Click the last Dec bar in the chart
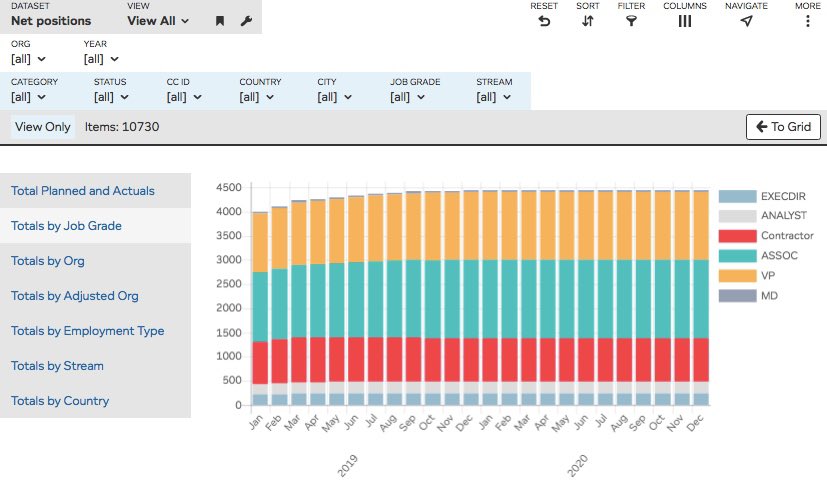The height and width of the screenshot is (482, 827). click(x=701, y=298)
